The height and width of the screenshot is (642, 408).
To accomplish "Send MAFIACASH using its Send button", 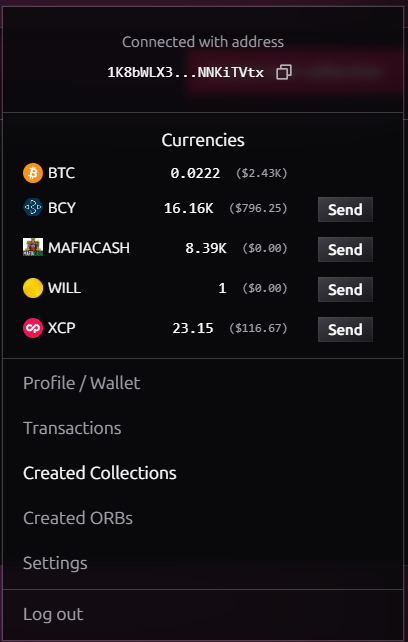I will click(x=345, y=249).
